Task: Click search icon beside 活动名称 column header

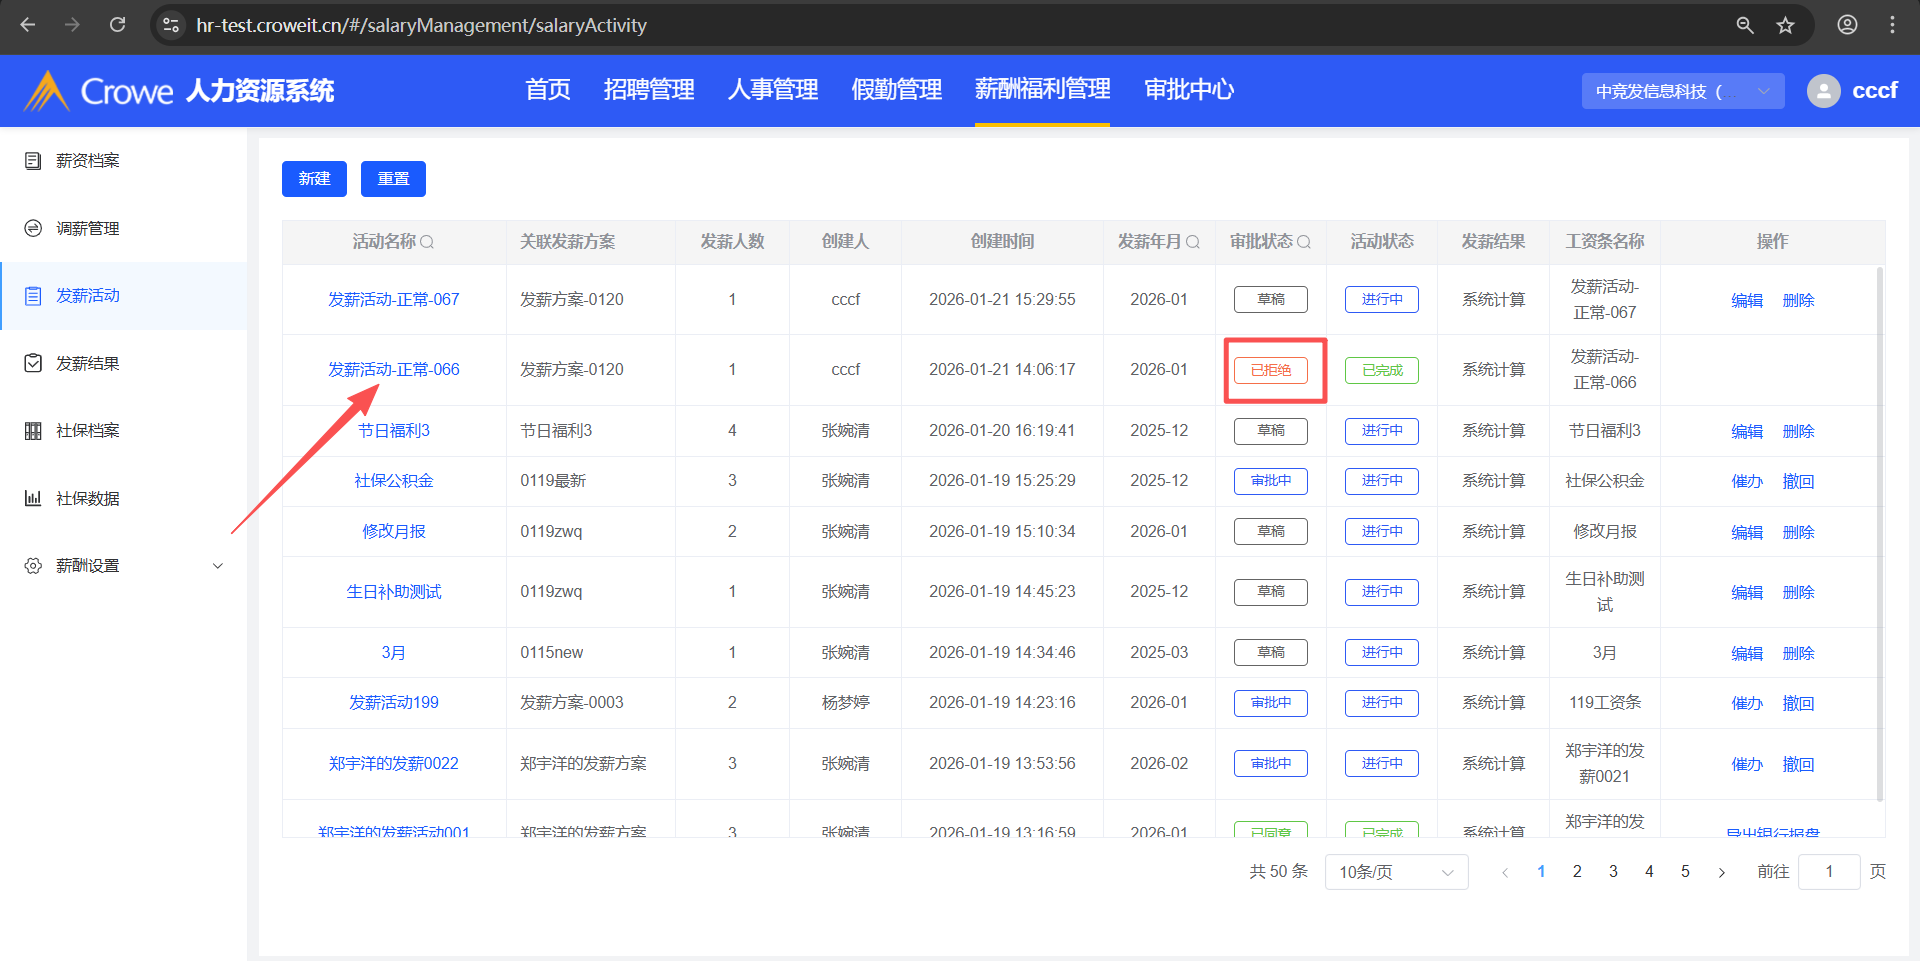Action: [427, 242]
